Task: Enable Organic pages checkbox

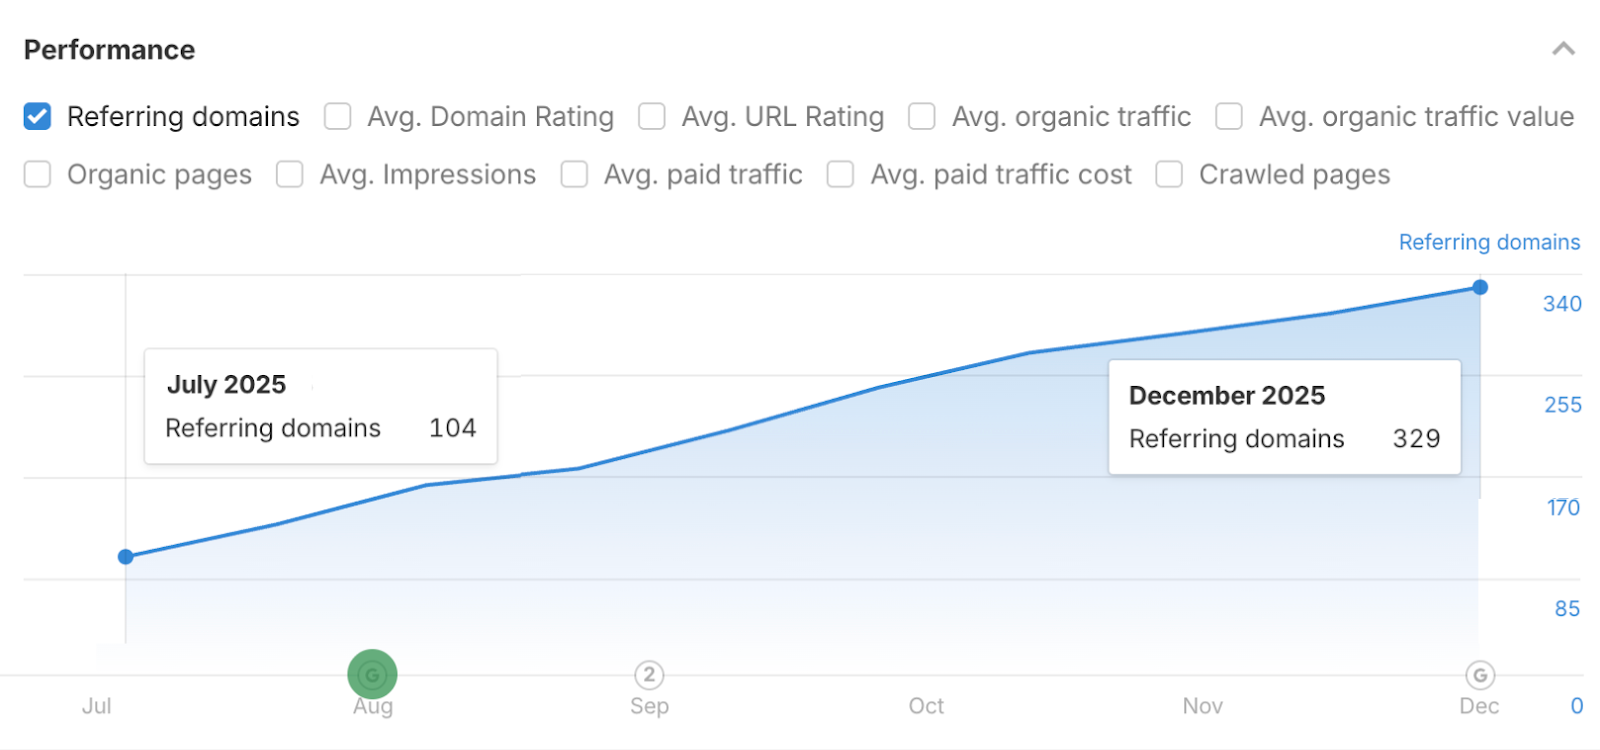Action: [38, 175]
